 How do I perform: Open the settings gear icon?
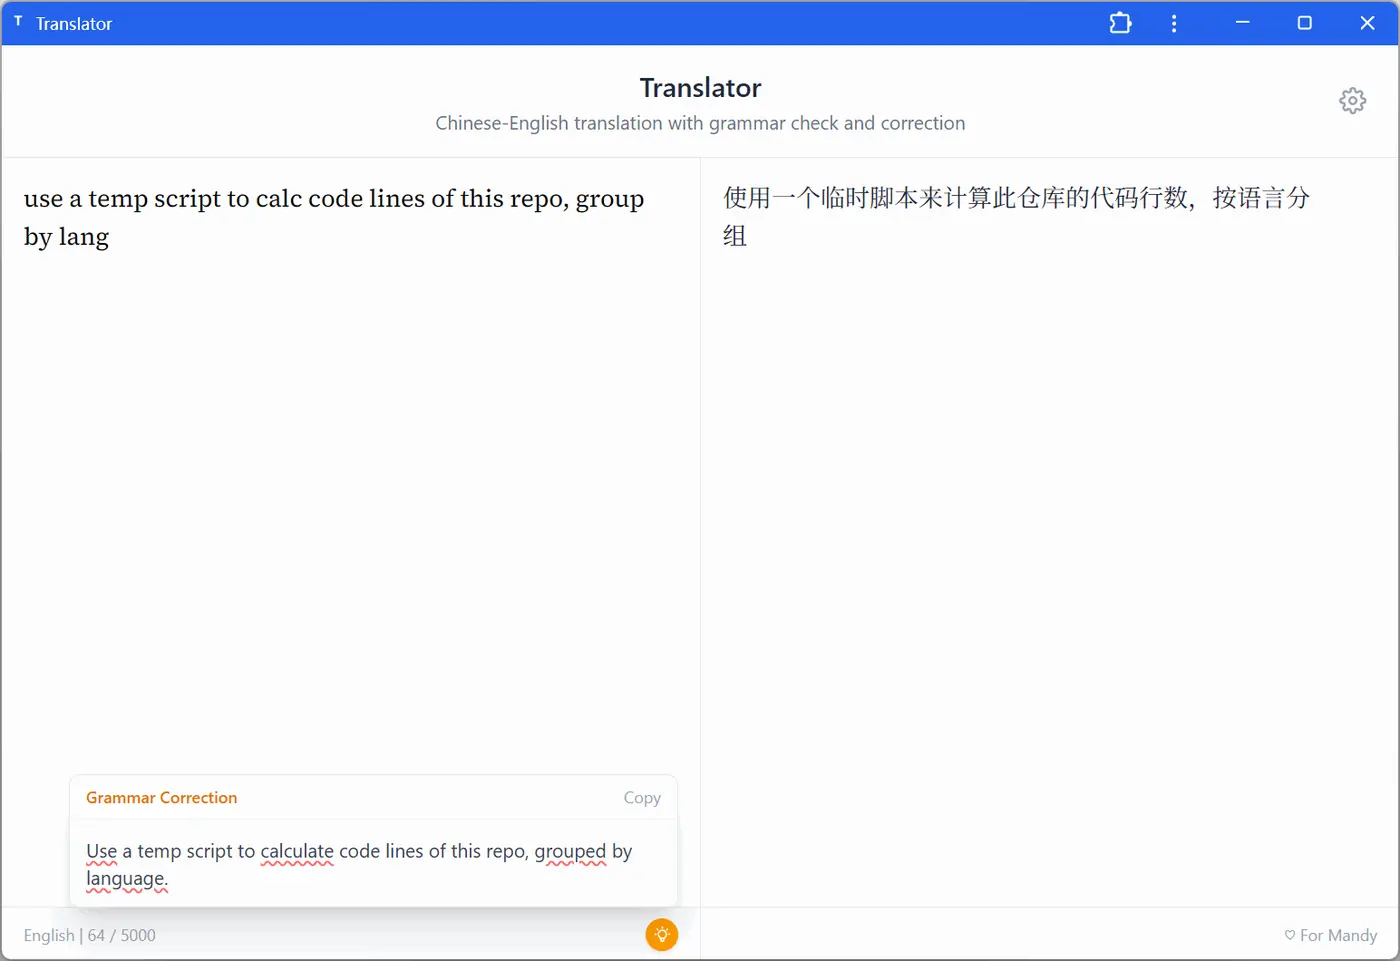point(1352,100)
